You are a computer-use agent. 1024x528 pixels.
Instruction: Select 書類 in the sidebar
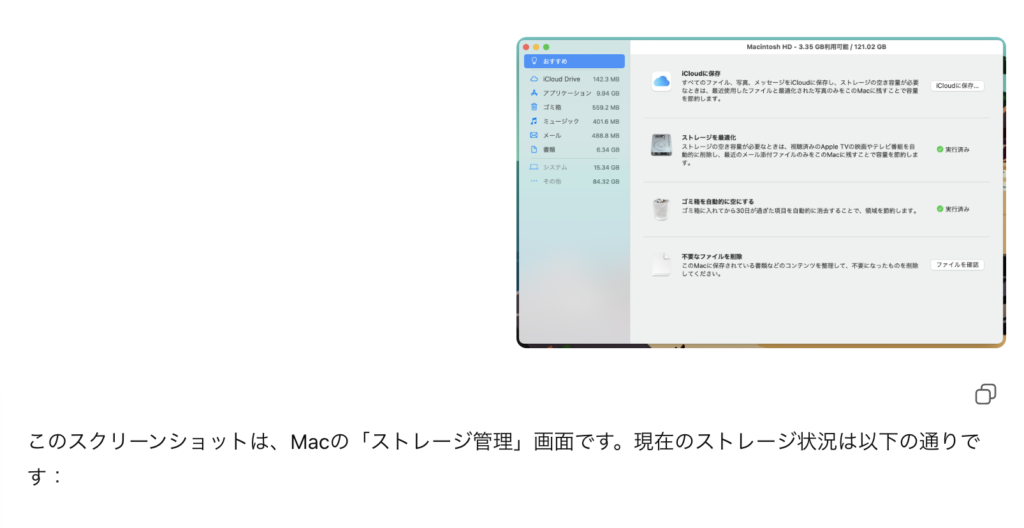pos(574,150)
